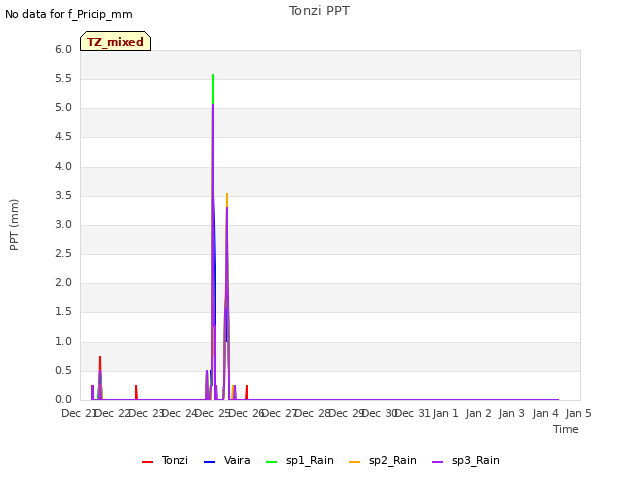Click the red Tonzi spike after Dec 26

tap(247, 391)
